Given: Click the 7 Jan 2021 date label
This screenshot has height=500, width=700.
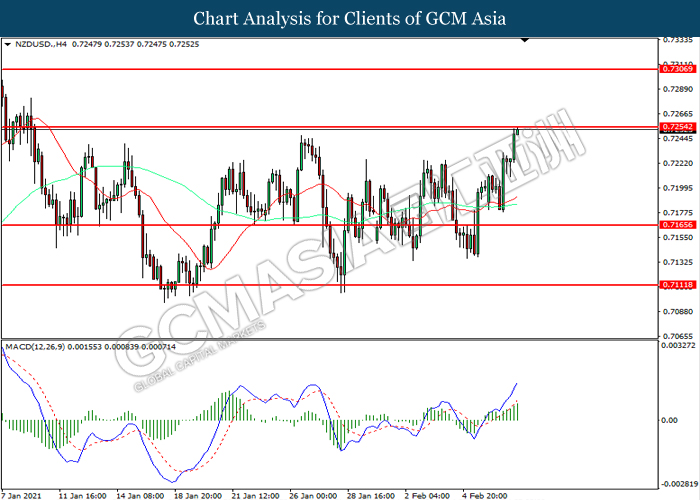Looking at the screenshot, I should [22, 494].
